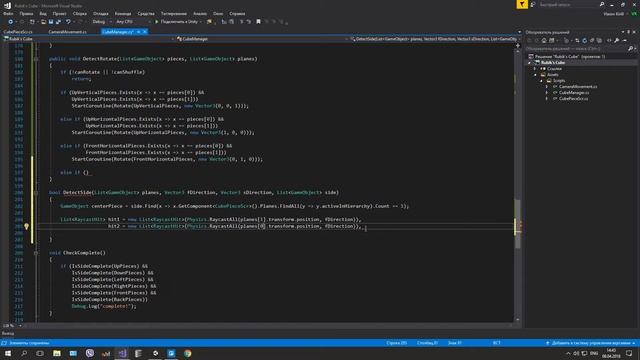Click the feedback icon beside quick launch
Screen dimensions: 640x360
tap(533, 4)
